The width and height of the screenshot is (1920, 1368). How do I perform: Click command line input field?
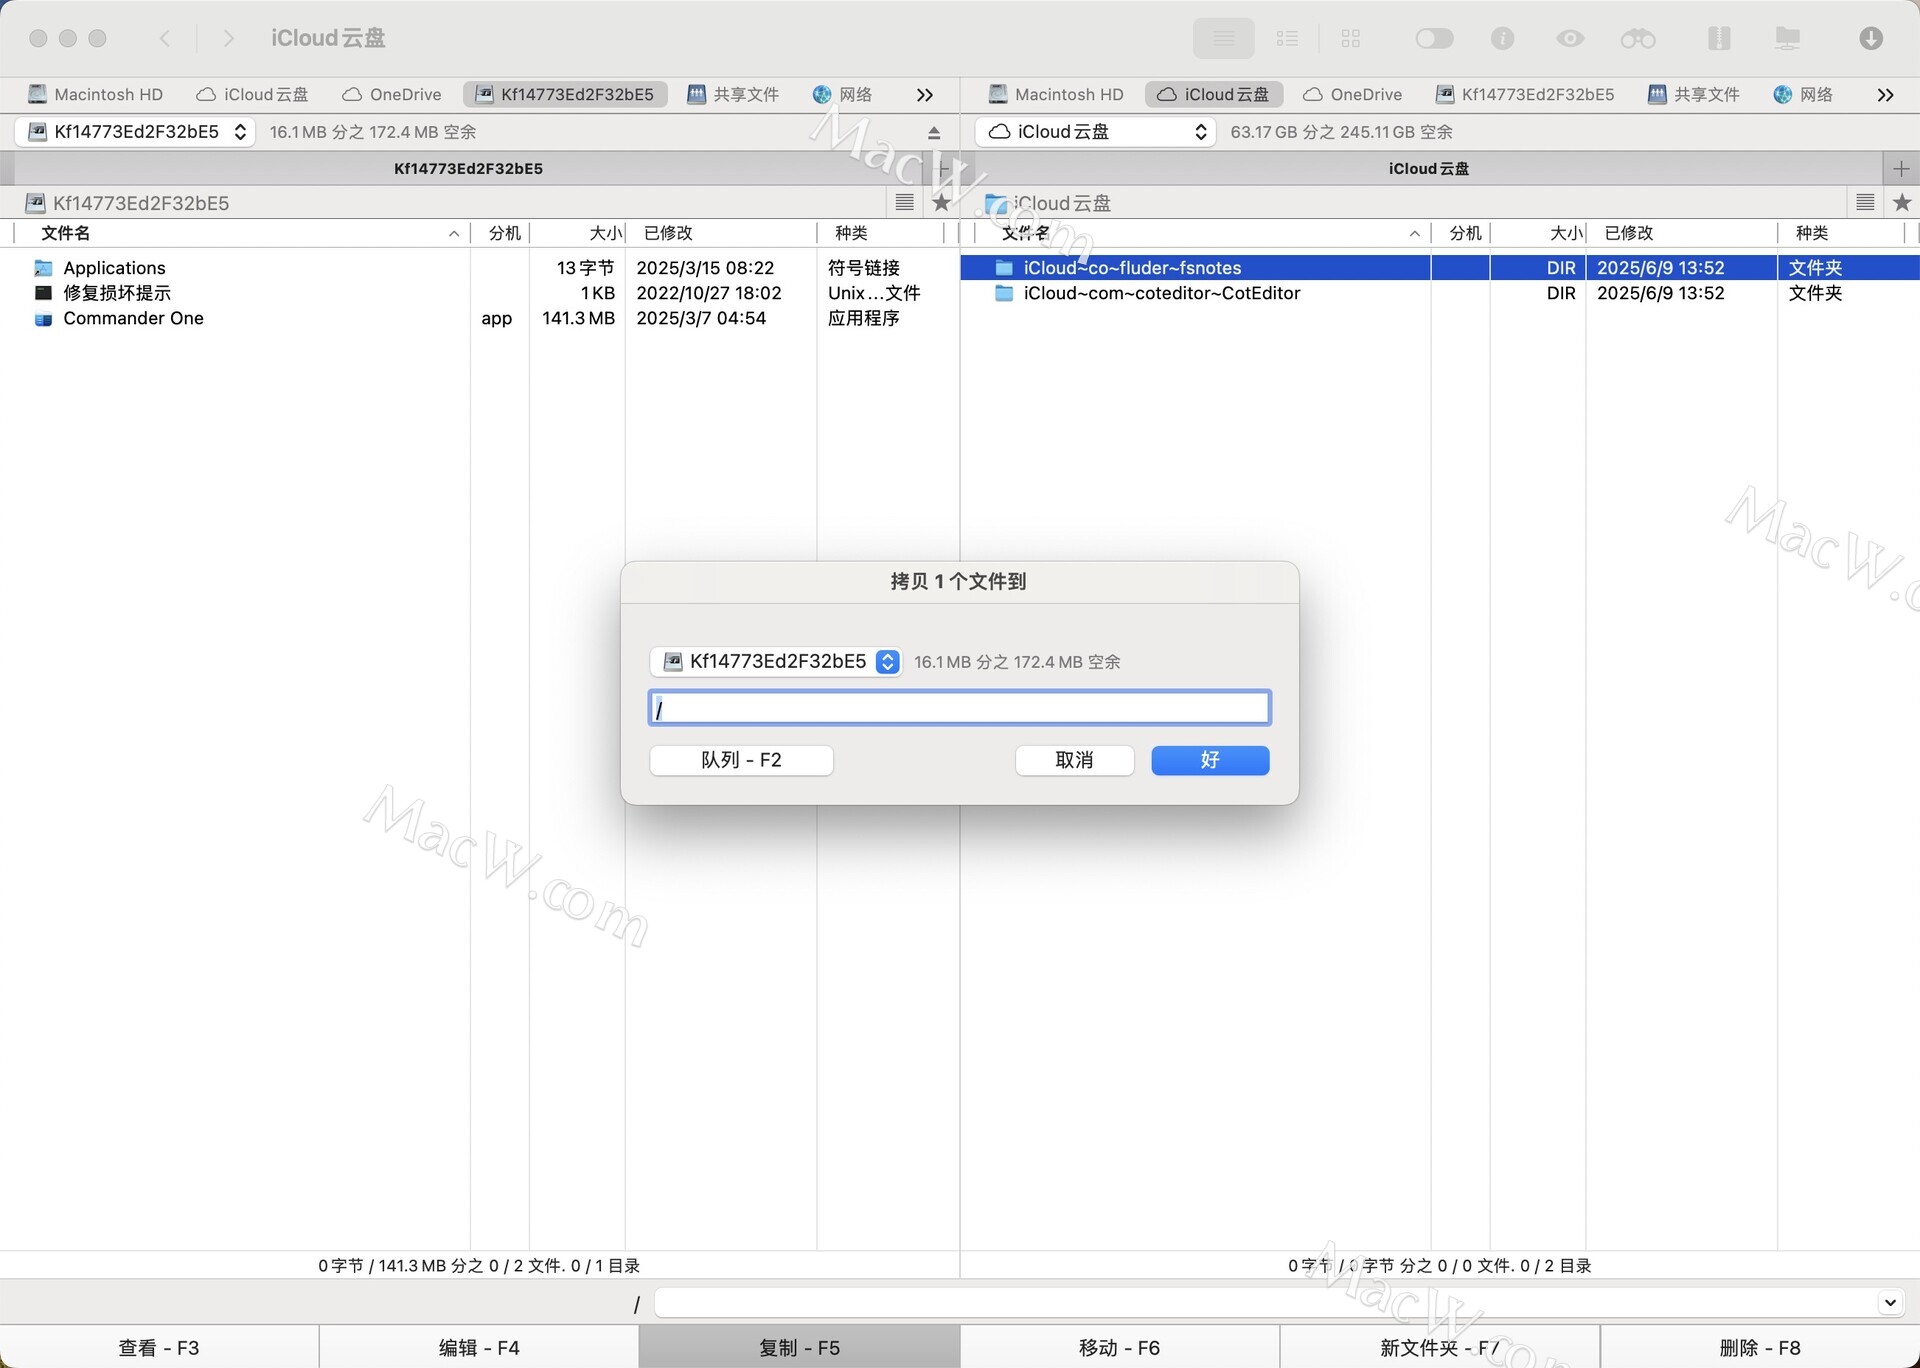coord(1265,1303)
